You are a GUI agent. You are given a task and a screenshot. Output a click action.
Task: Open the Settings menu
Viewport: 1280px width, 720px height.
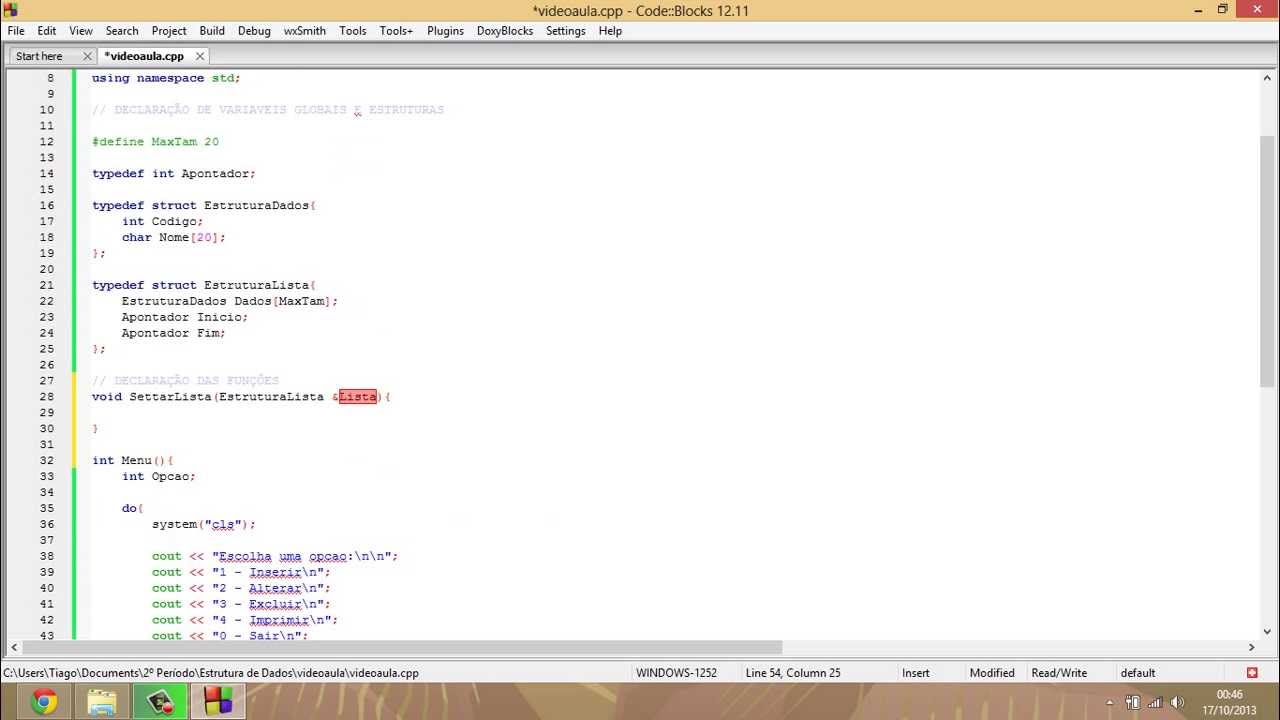coord(565,31)
